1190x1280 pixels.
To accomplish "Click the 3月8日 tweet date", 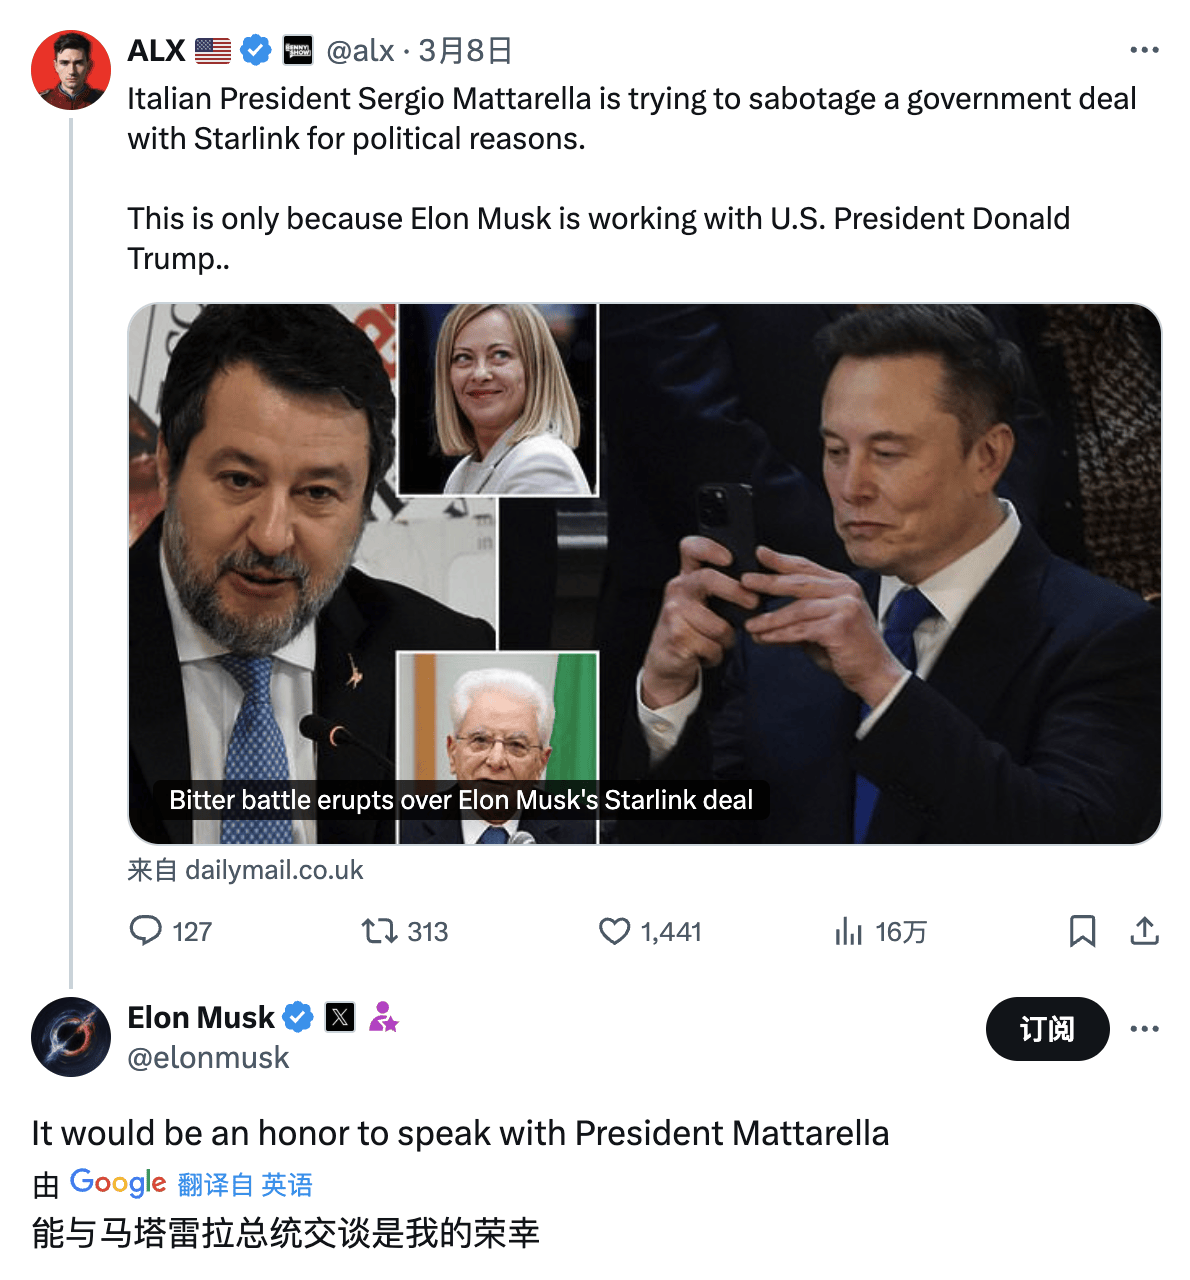I will click(x=465, y=50).
